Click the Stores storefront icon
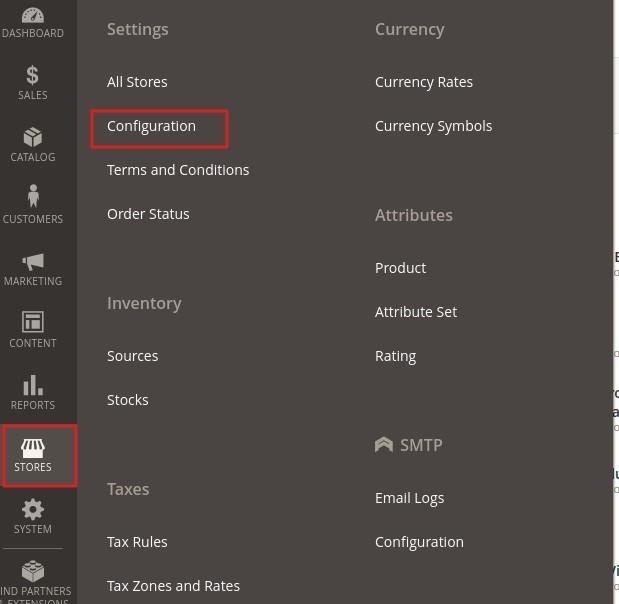The height and width of the screenshot is (604, 619). click(x=33, y=448)
